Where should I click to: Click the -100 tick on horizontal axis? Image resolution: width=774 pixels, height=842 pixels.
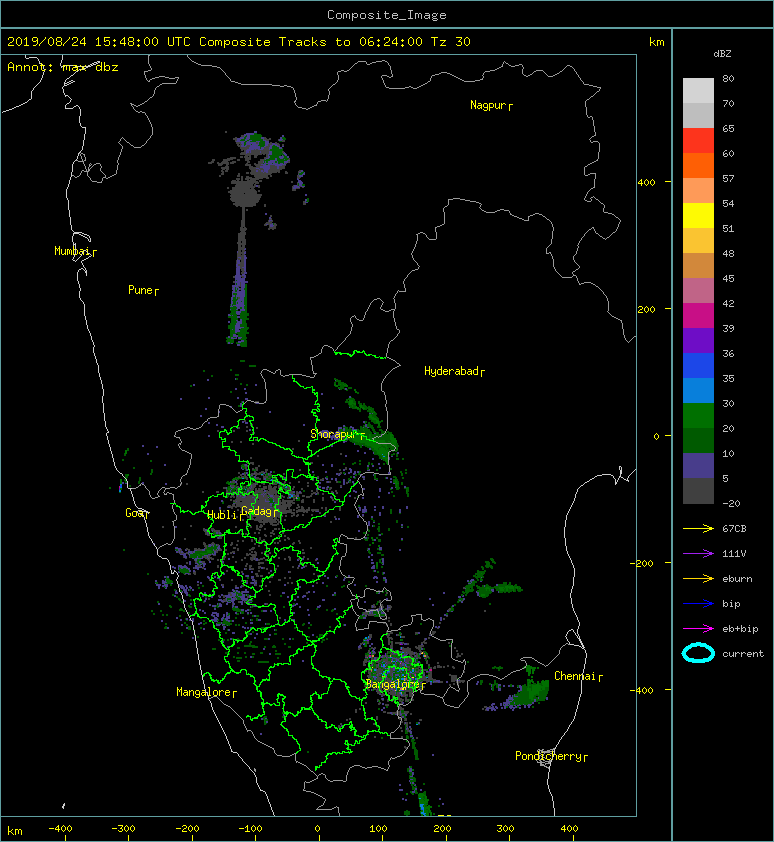pyautogui.click(x=250, y=829)
